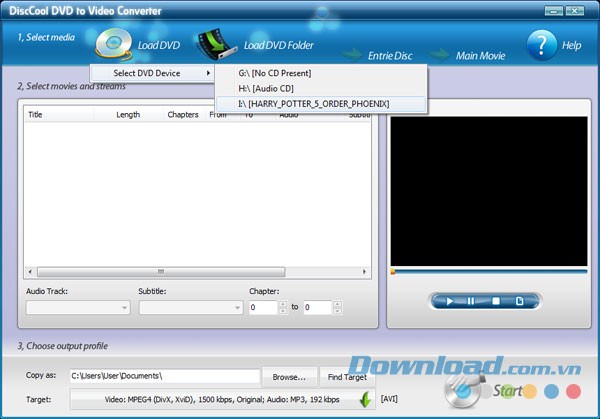Click the preview seek bar

click(x=489, y=272)
